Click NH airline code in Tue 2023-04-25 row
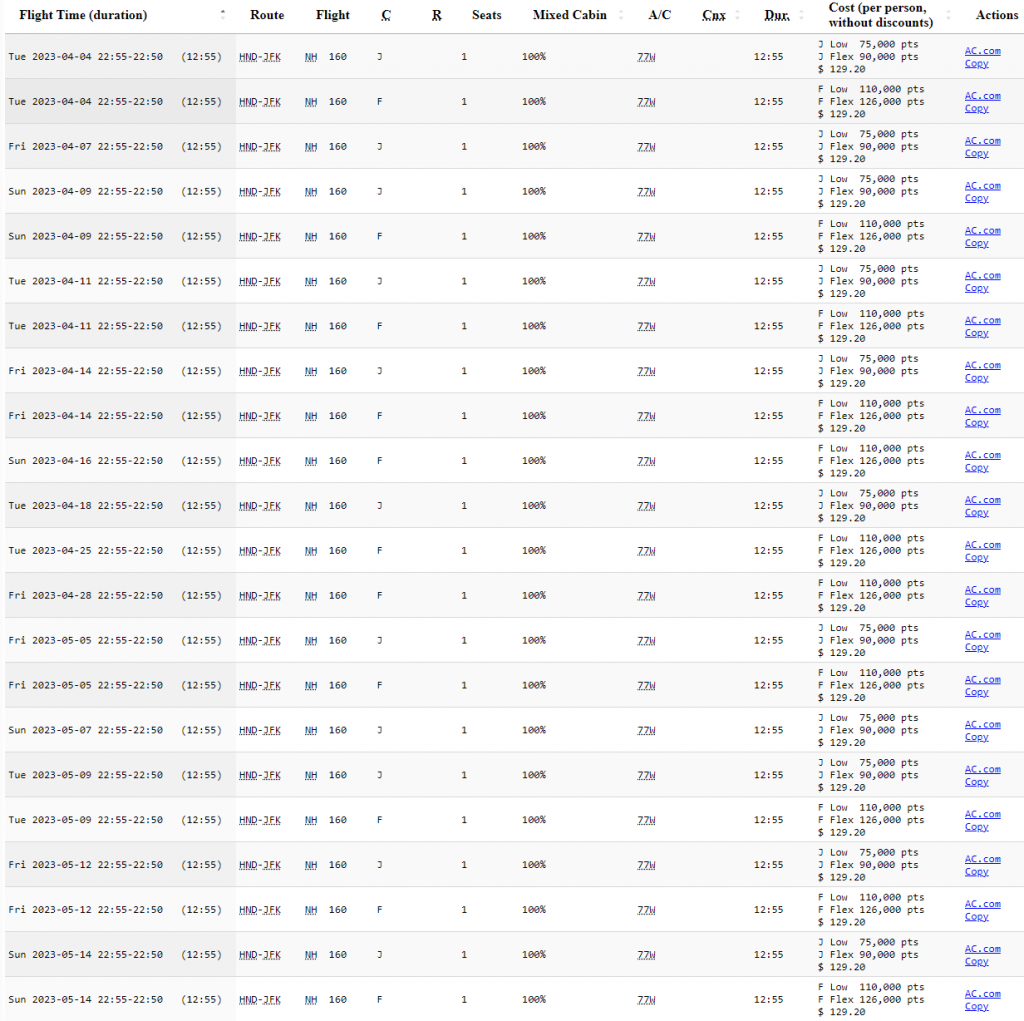Screen dimensions: 1024x1021 311,551
